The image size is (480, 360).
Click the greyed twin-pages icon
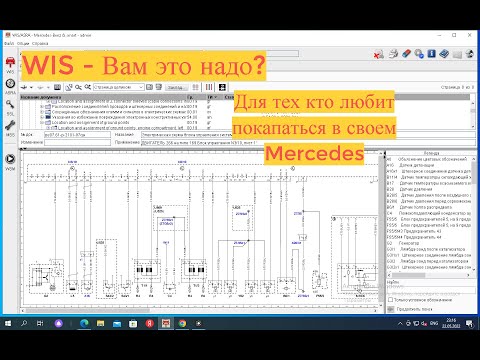click(195, 87)
